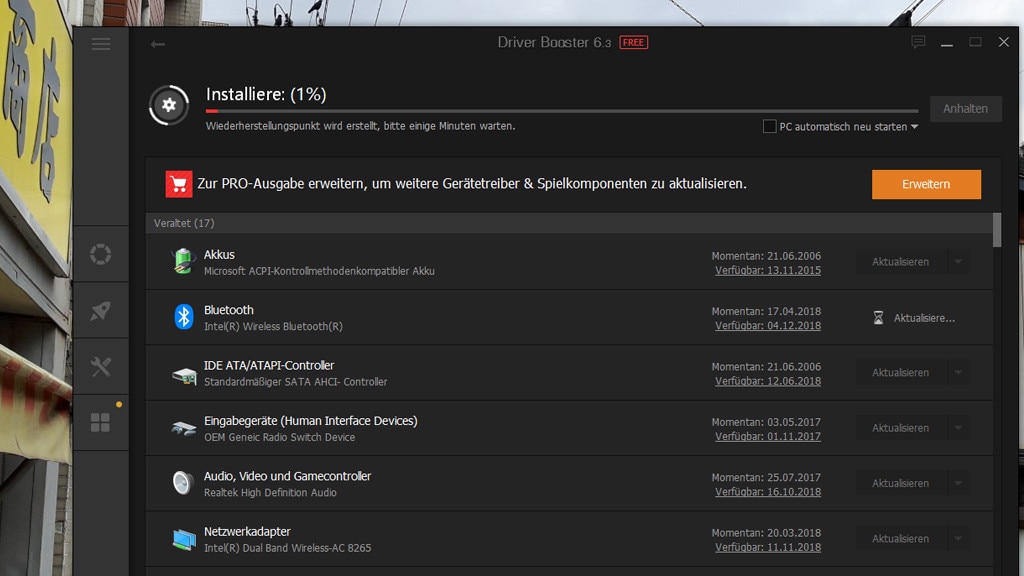1024x576 pixels.
Task: Open dropdown arrow next to Akkus Aktualisieren
Action: (x=958, y=262)
